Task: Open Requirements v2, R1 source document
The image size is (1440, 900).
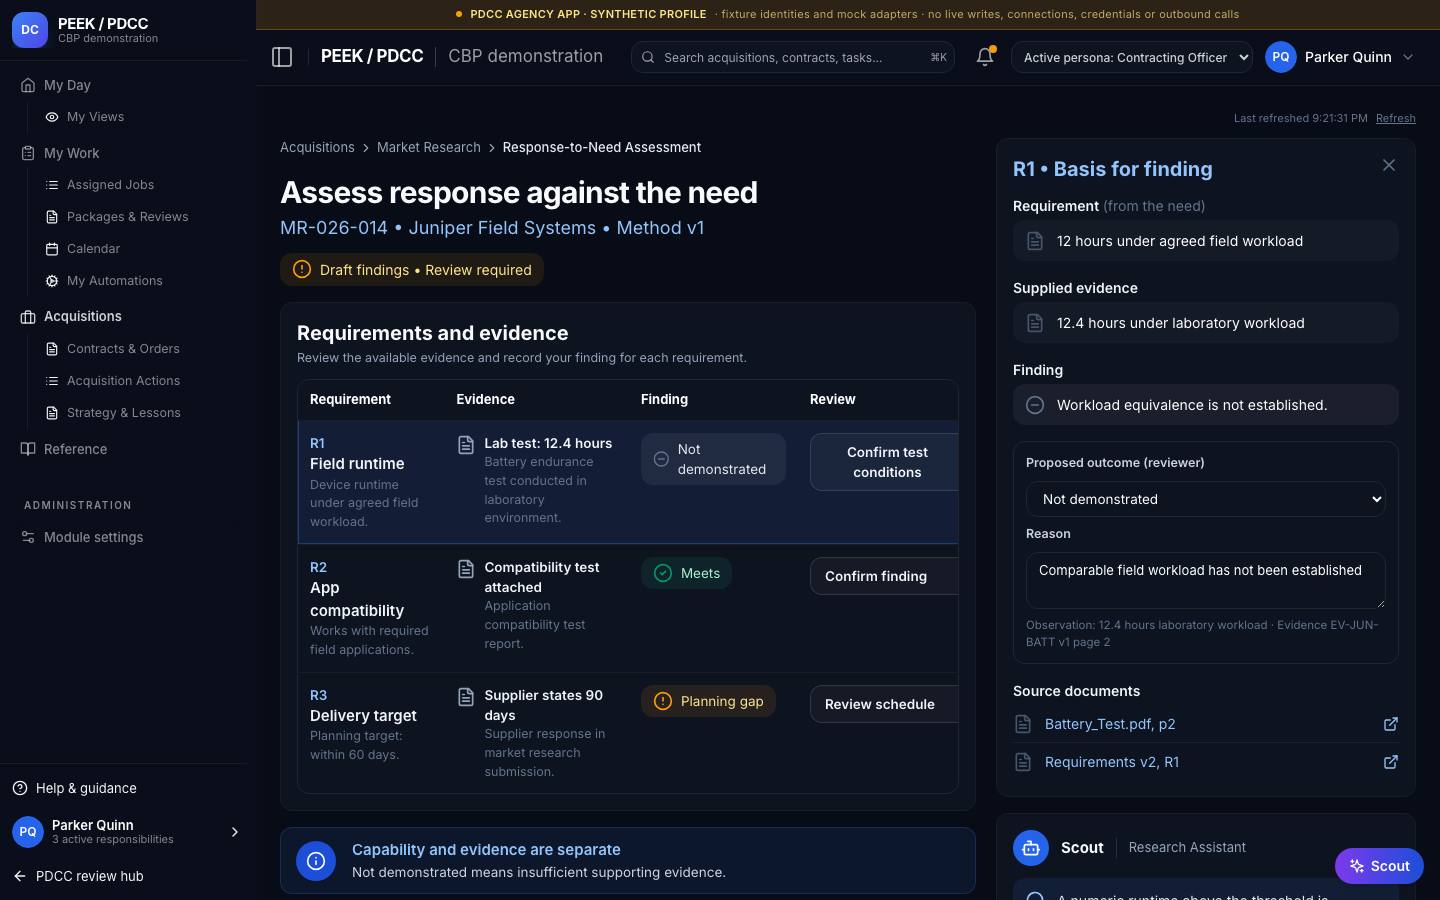Action: tap(1112, 762)
